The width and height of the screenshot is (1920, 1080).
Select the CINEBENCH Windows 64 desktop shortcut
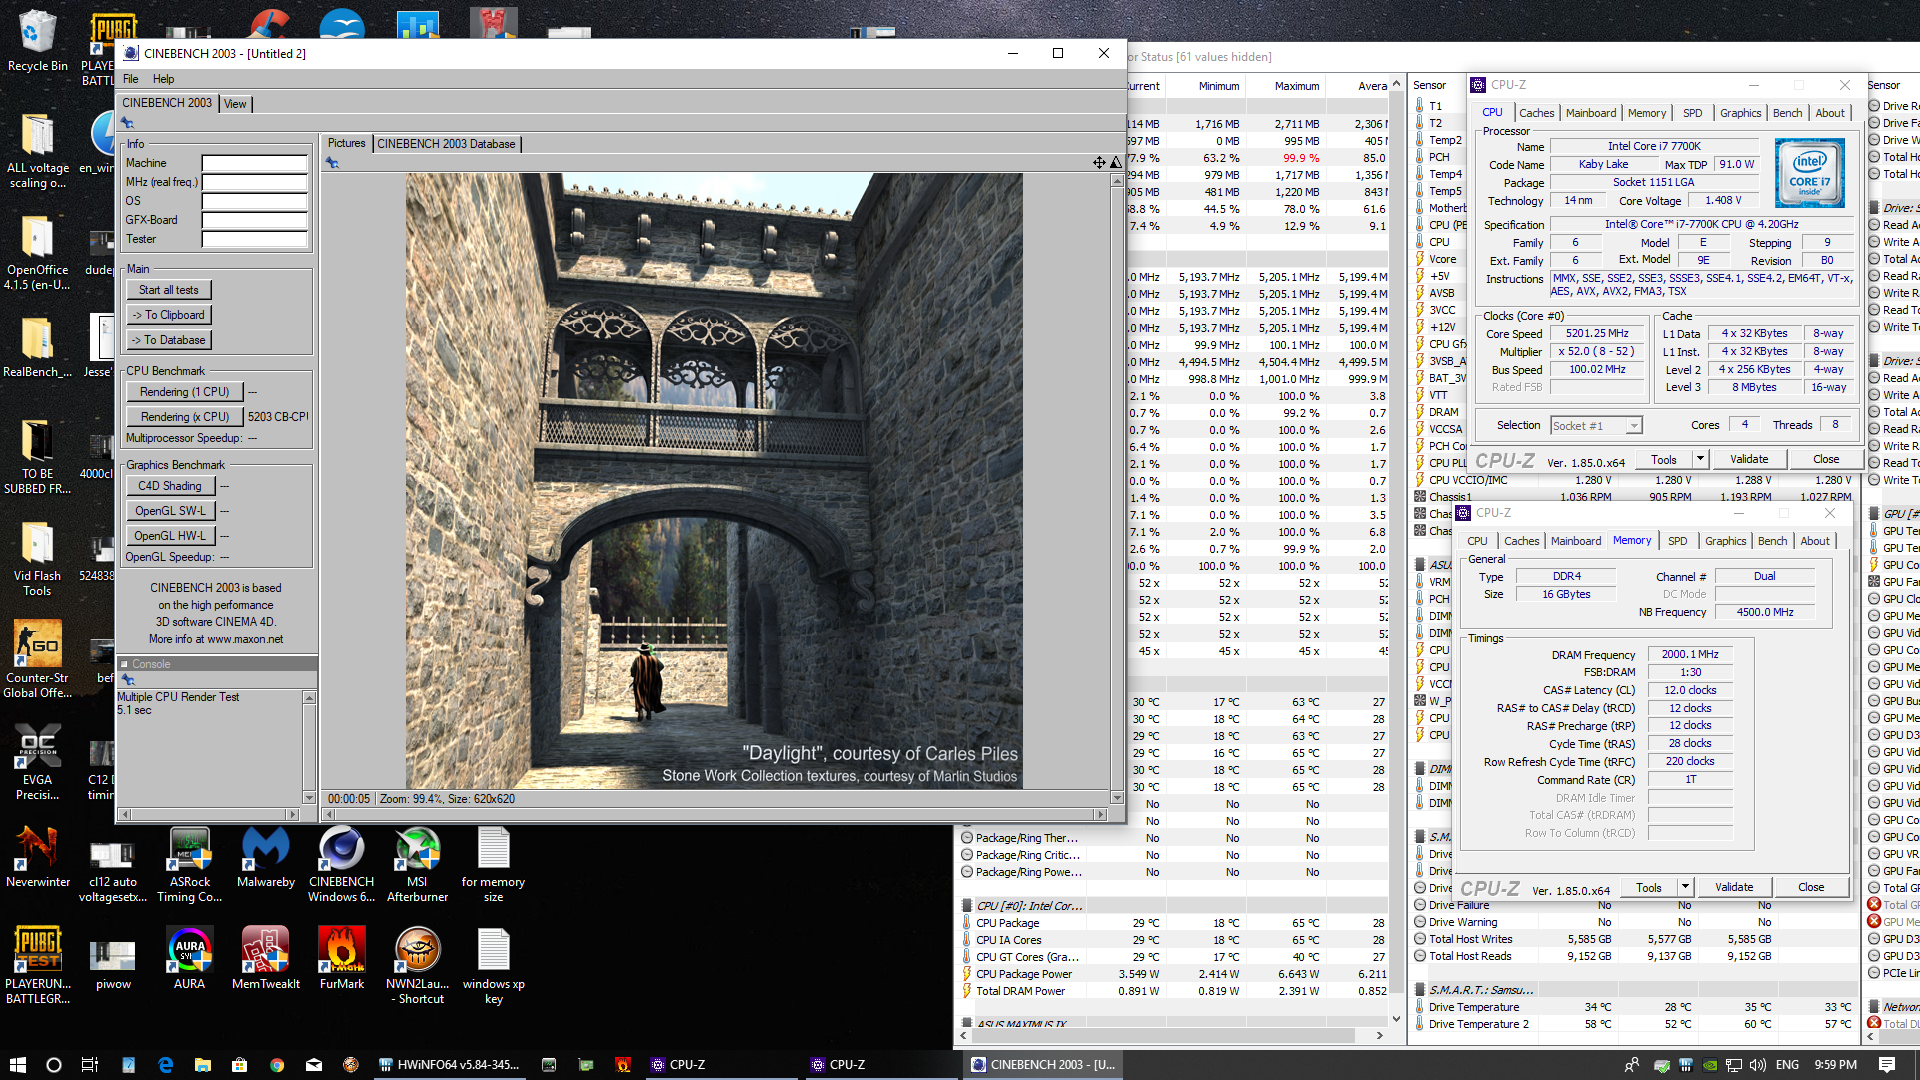click(341, 865)
